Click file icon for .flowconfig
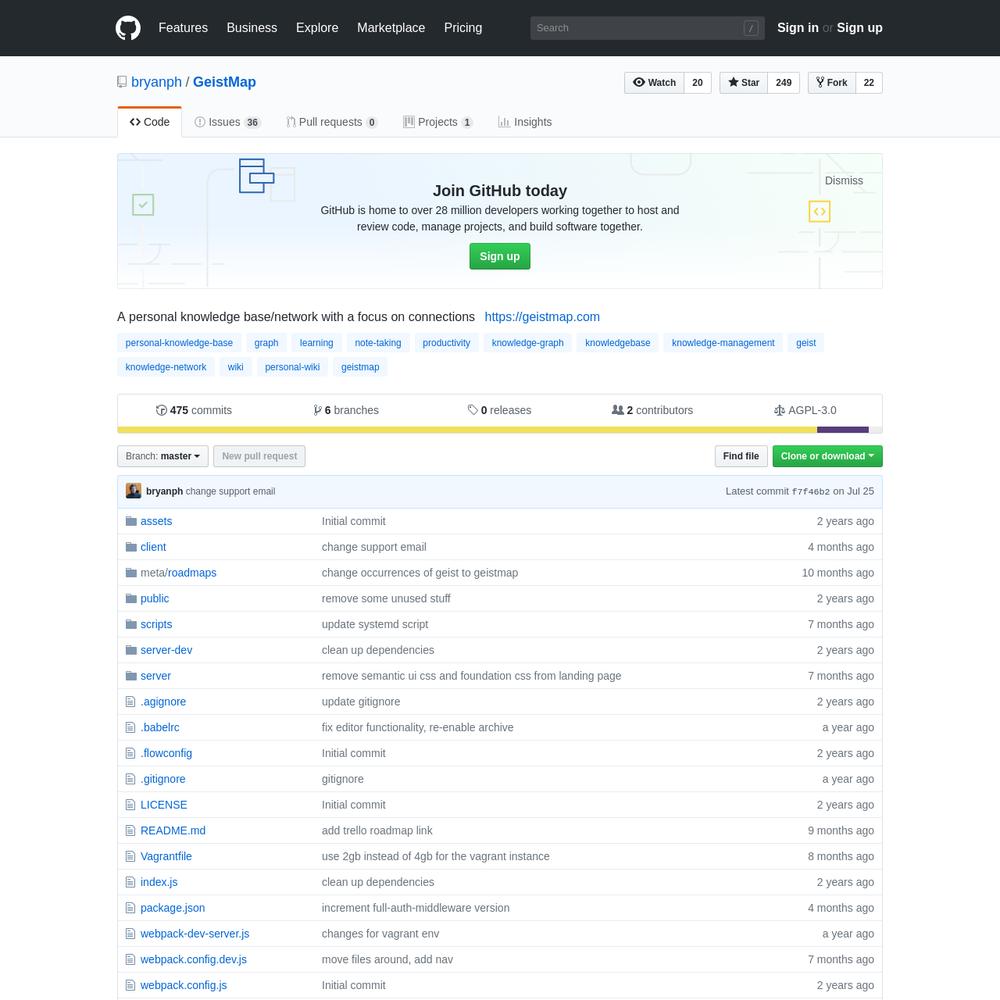1000x1000 pixels. [x=131, y=753]
